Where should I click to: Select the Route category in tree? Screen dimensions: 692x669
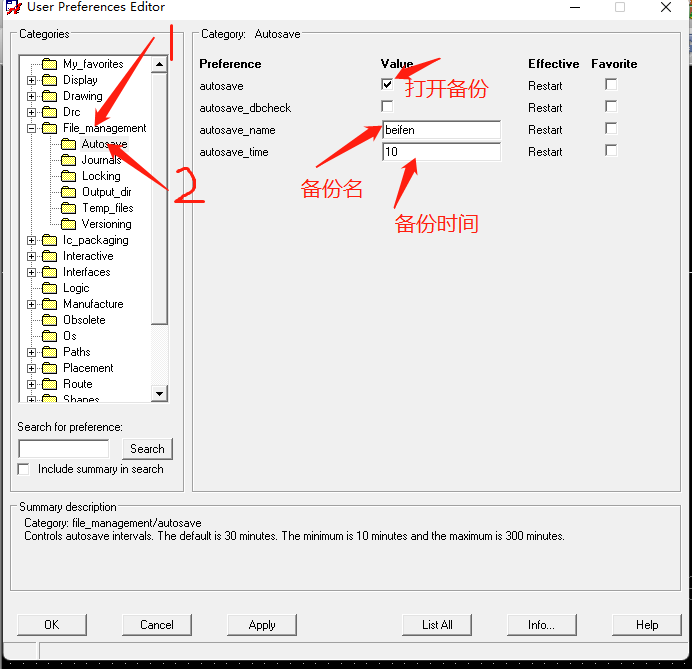(77, 384)
